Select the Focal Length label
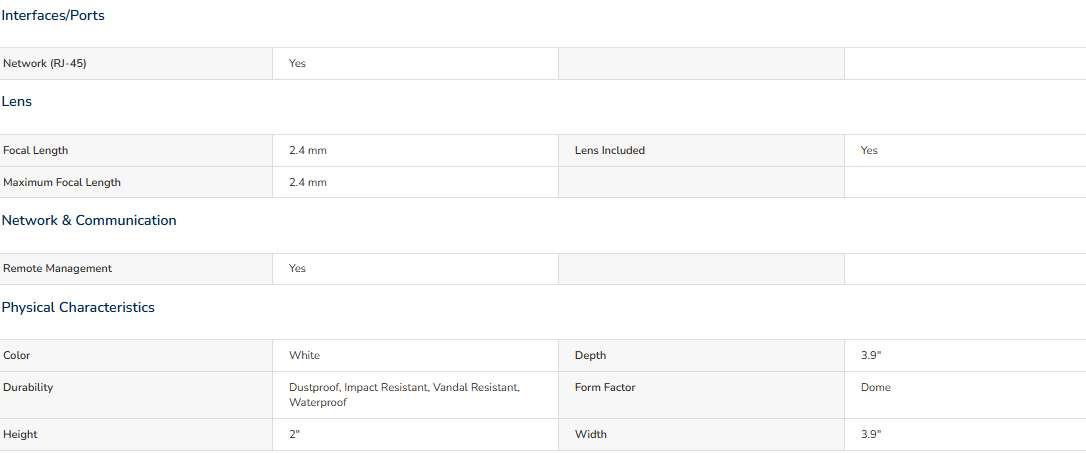This screenshot has width=1086, height=453. pyautogui.click(x=36, y=150)
